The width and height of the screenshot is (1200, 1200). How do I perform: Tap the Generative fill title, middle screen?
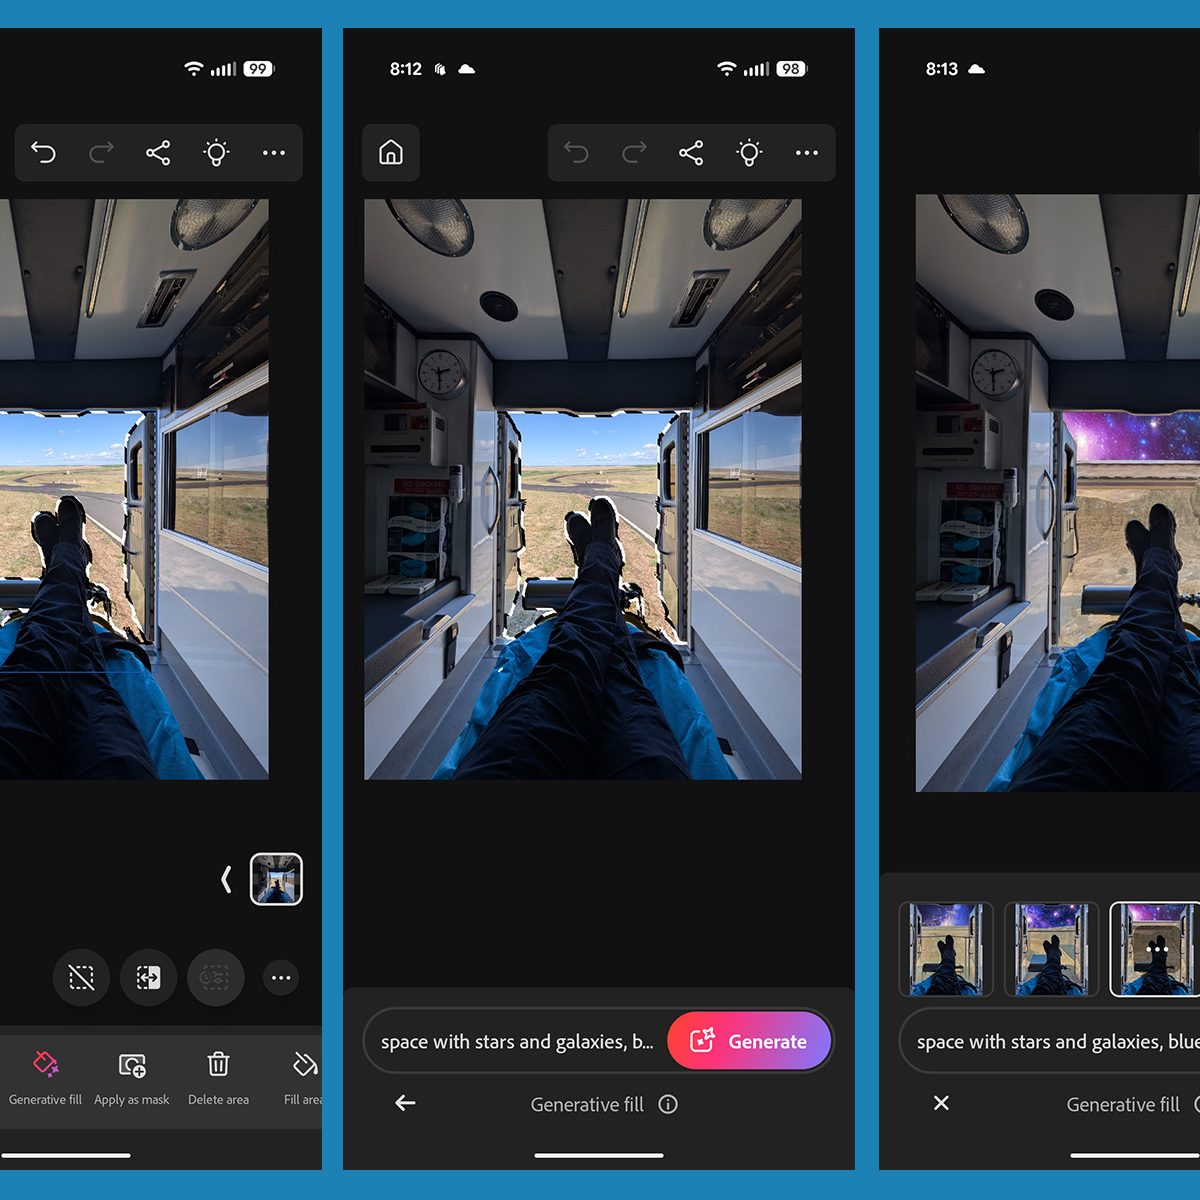pos(587,1104)
